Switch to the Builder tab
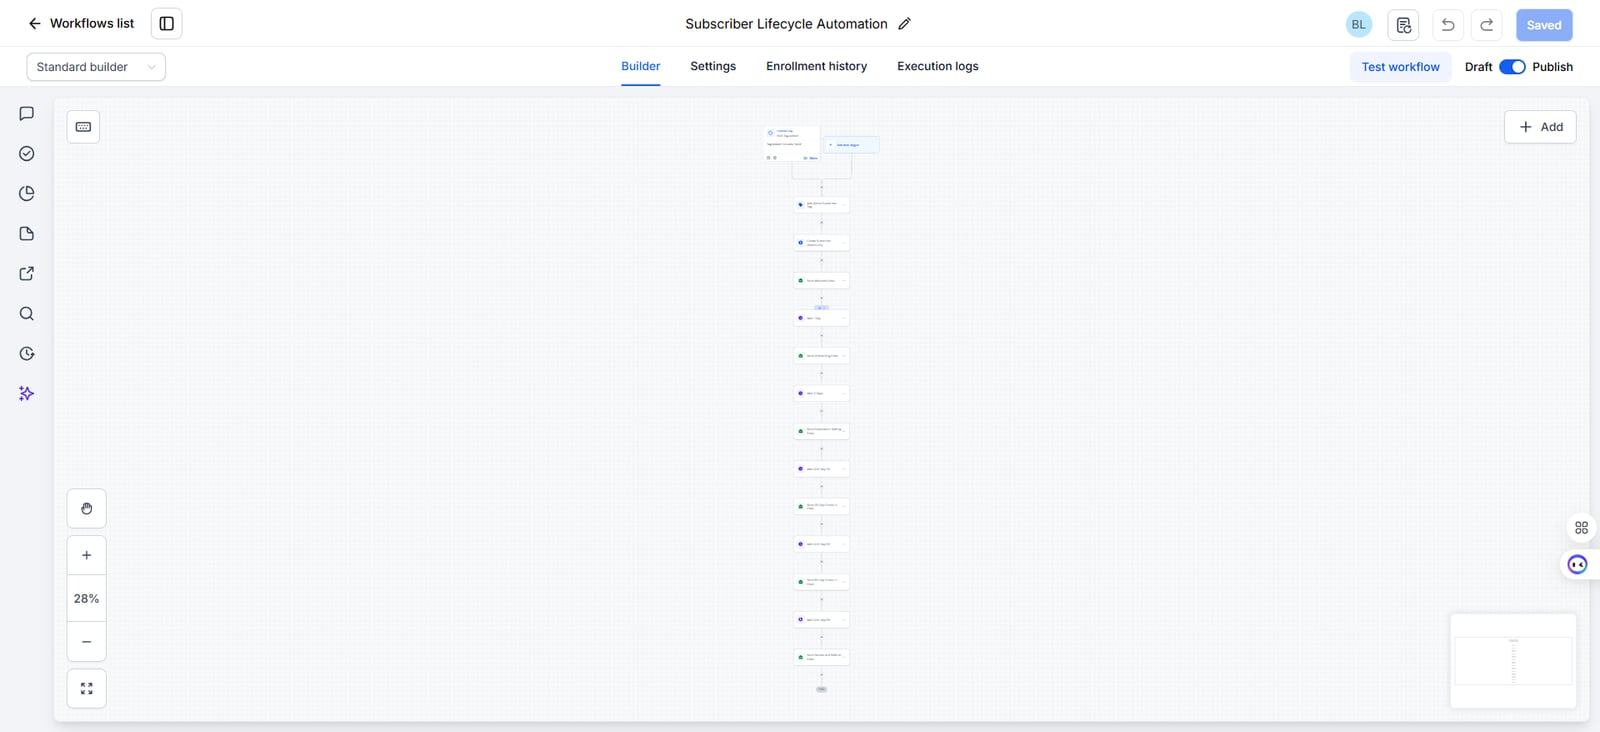Viewport: 1600px width, 732px height. click(x=641, y=66)
